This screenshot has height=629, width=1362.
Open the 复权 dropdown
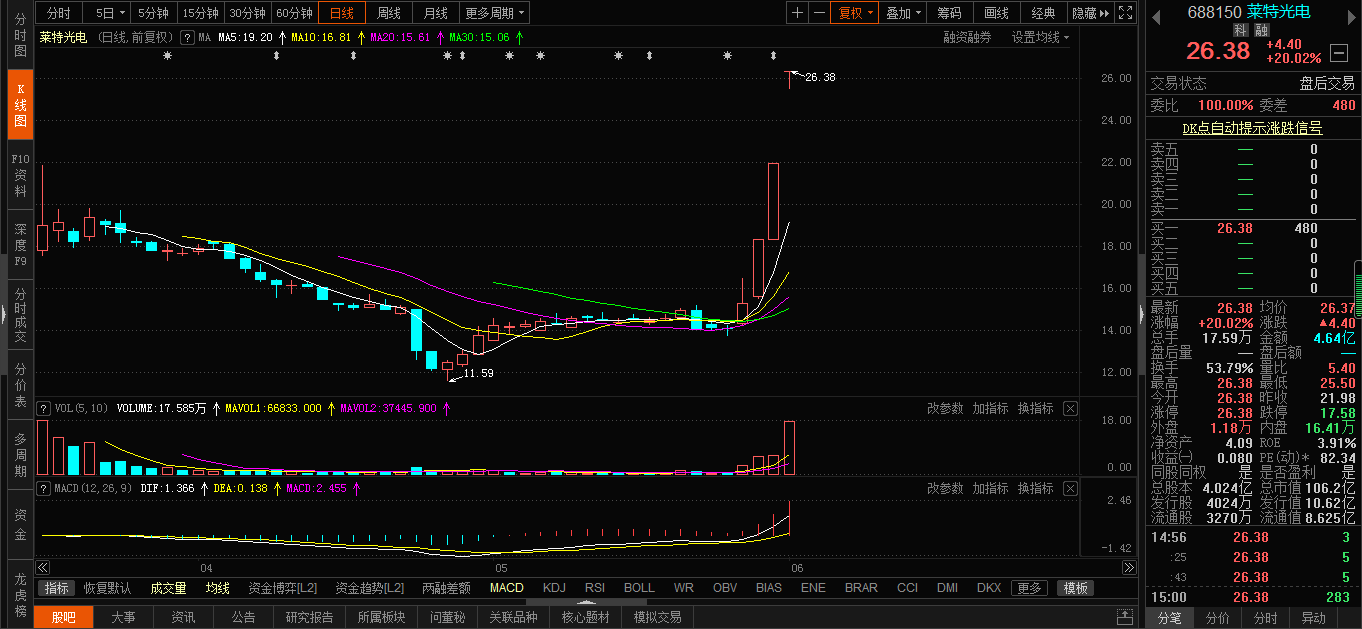click(856, 13)
